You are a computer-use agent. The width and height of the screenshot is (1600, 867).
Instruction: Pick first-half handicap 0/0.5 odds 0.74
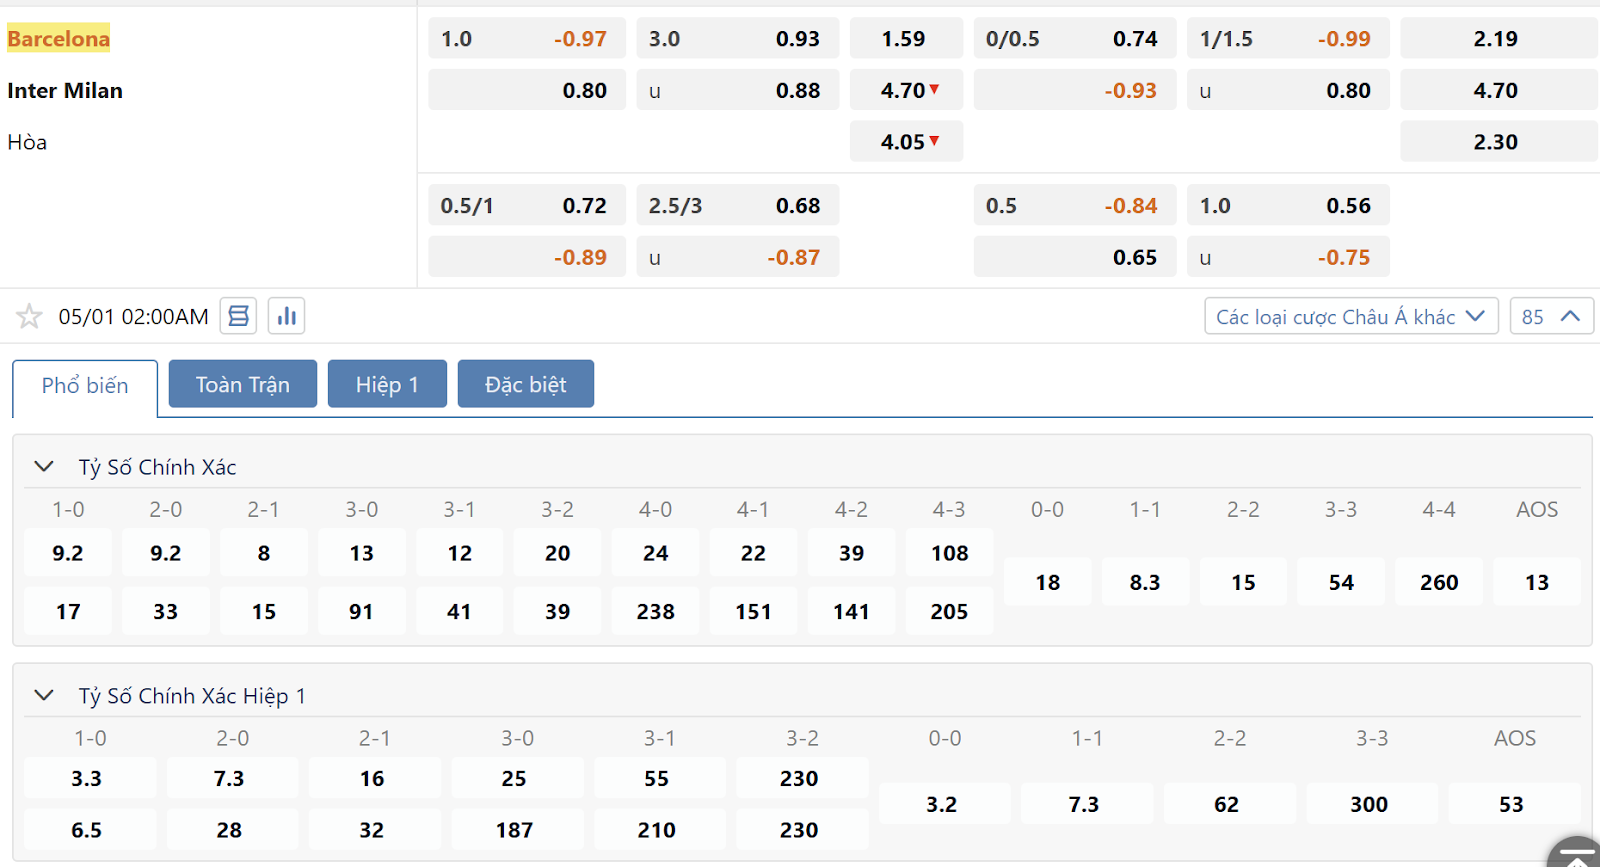click(1075, 39)
